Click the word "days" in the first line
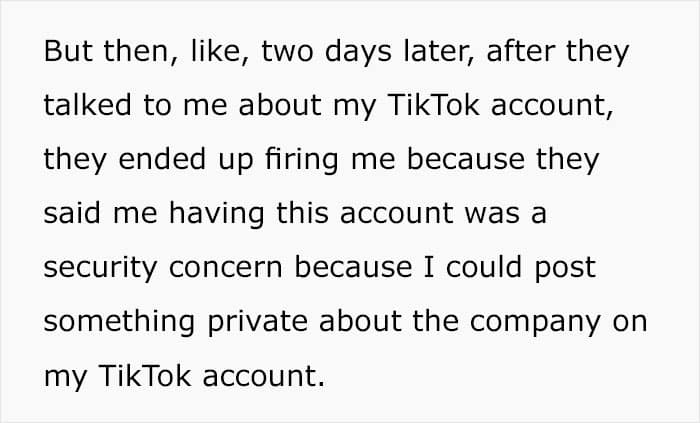 coord(358,52)
